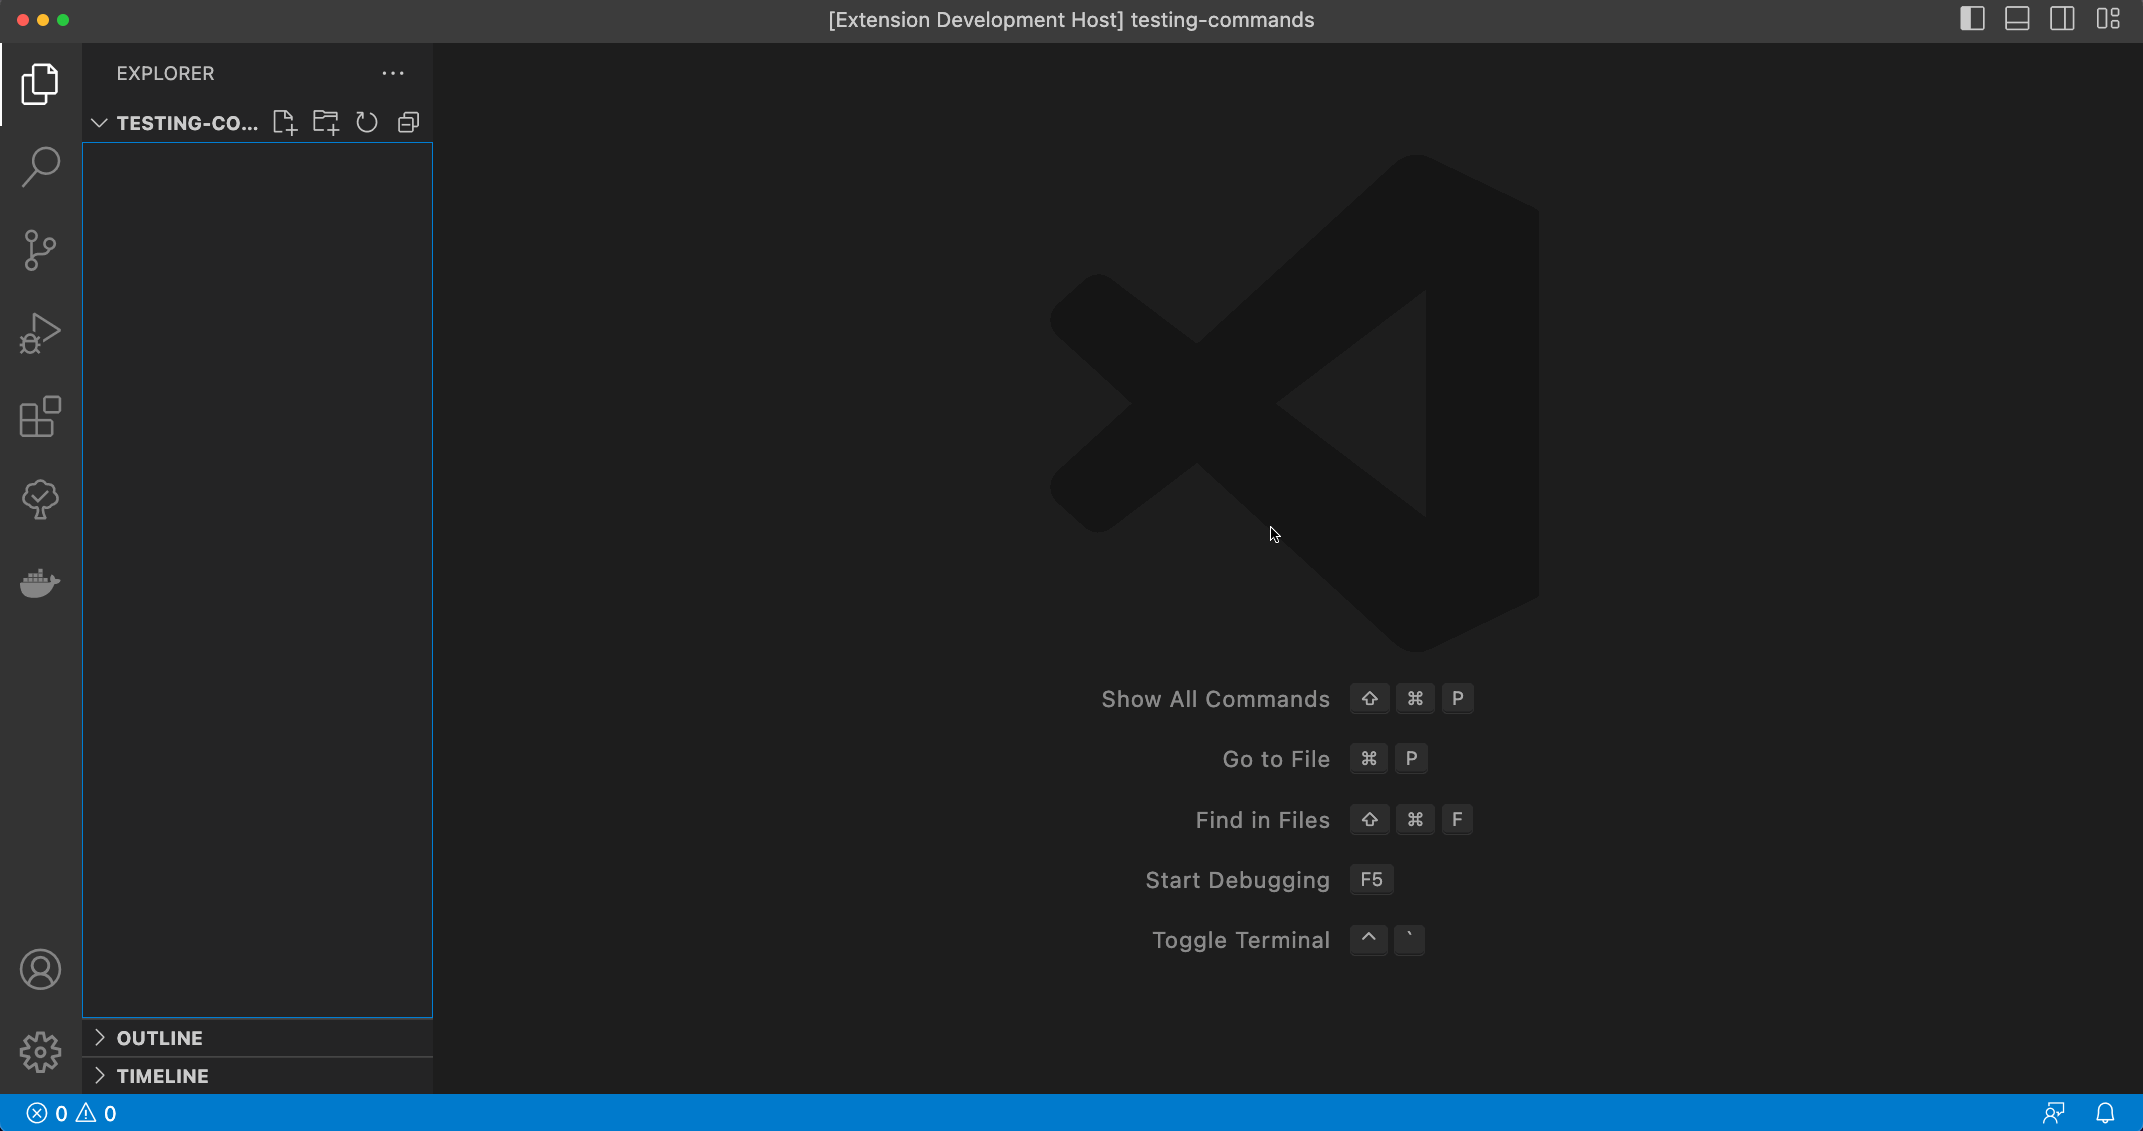Open notifications bell in status bar

click(x=2105, y=1113)
